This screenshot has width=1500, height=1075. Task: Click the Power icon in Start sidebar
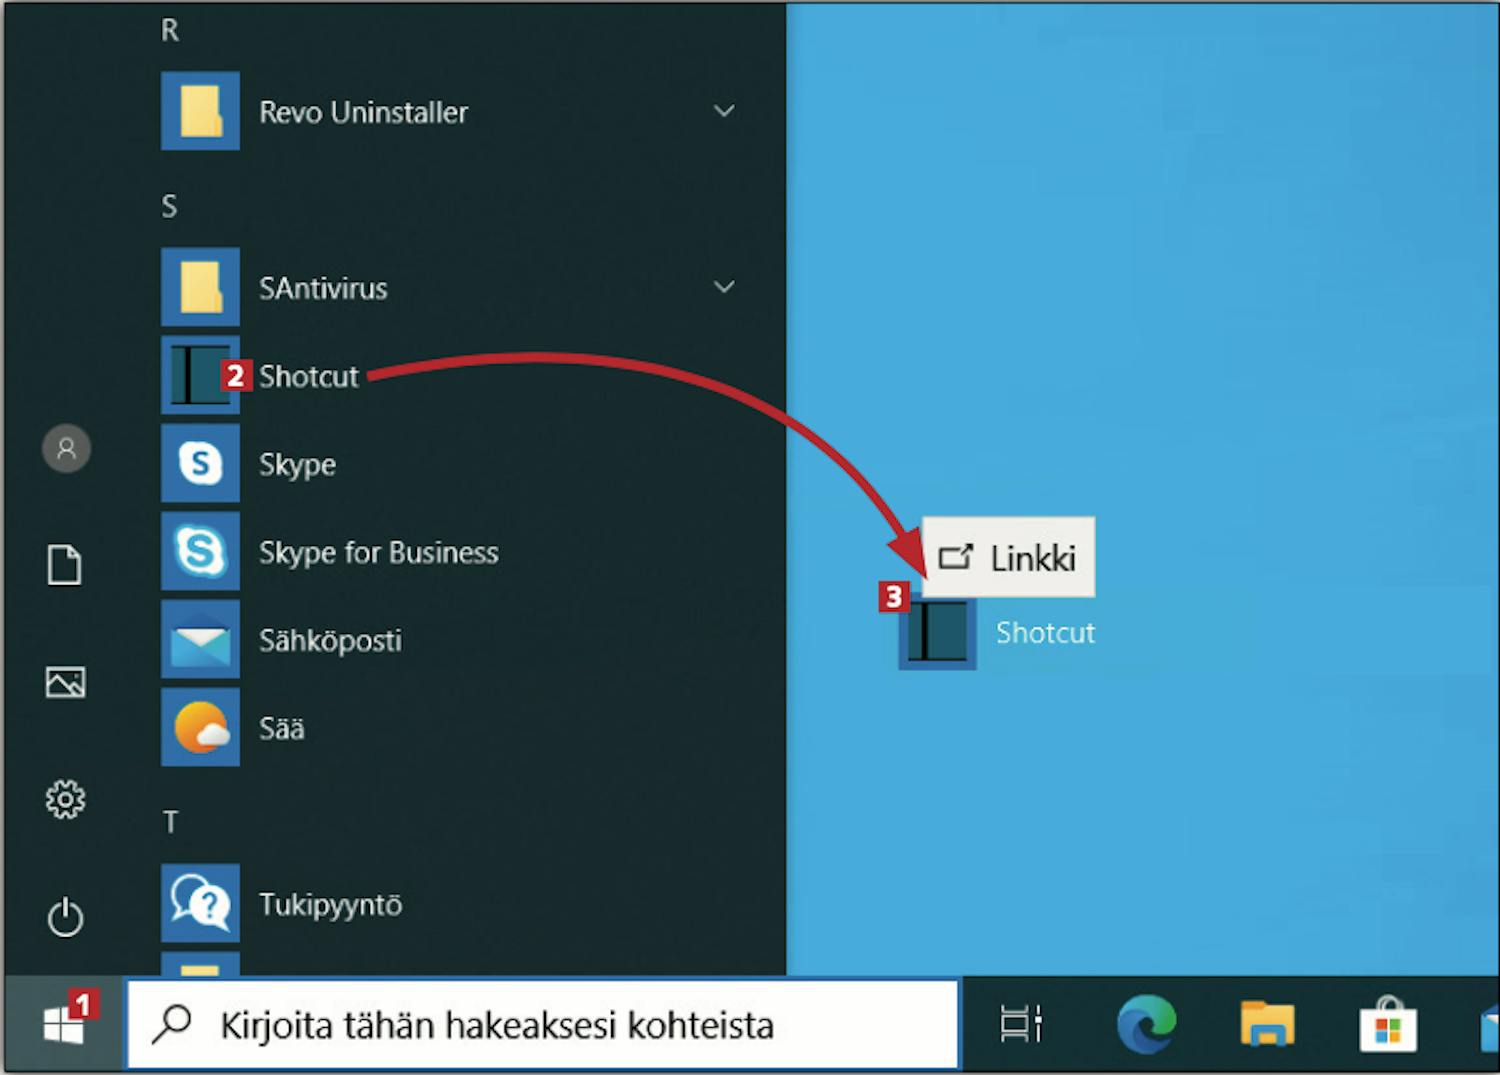click(x=65, y=917)
